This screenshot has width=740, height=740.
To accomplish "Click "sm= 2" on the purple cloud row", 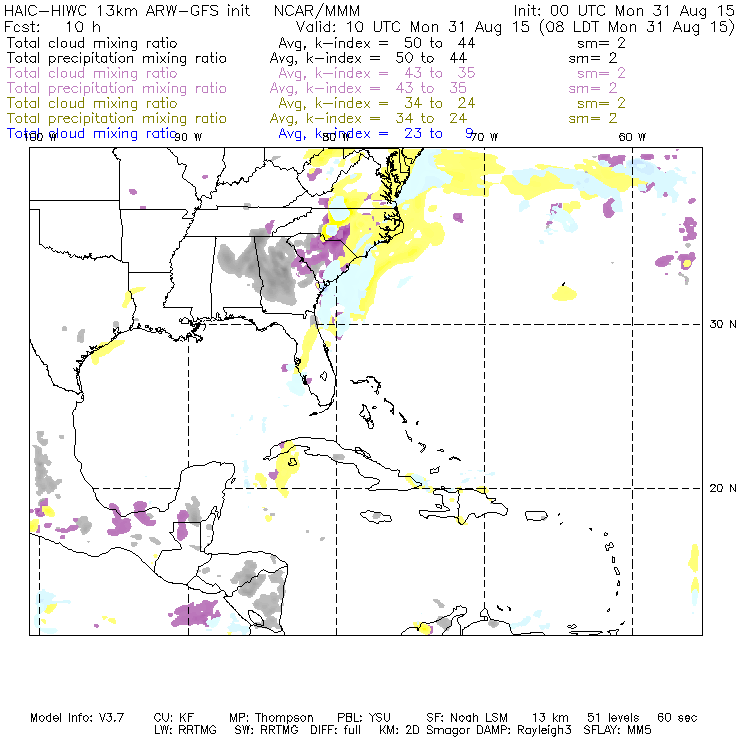I will click(x=601, y=73).
